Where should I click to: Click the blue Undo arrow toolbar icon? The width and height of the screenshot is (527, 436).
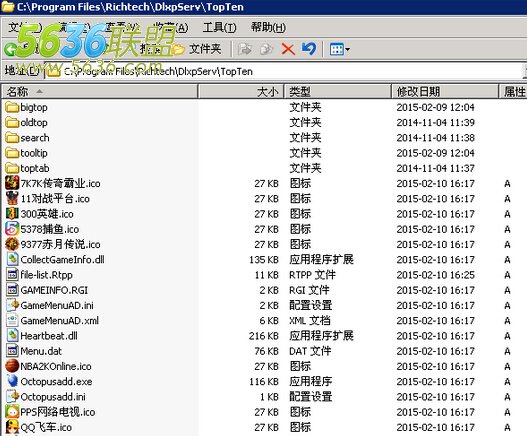click(x=309, y=49)
